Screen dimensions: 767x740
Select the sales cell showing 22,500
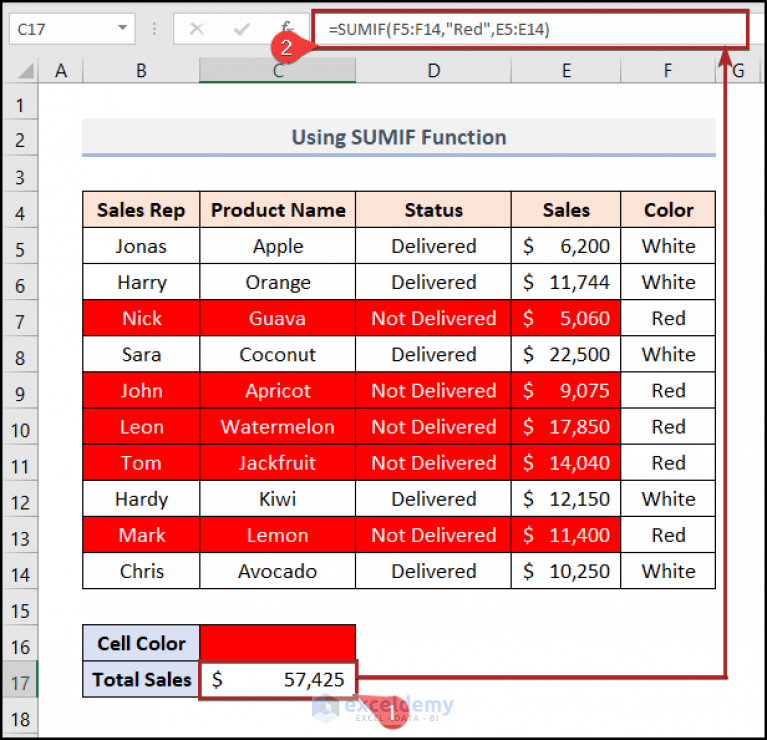[566, 355]
